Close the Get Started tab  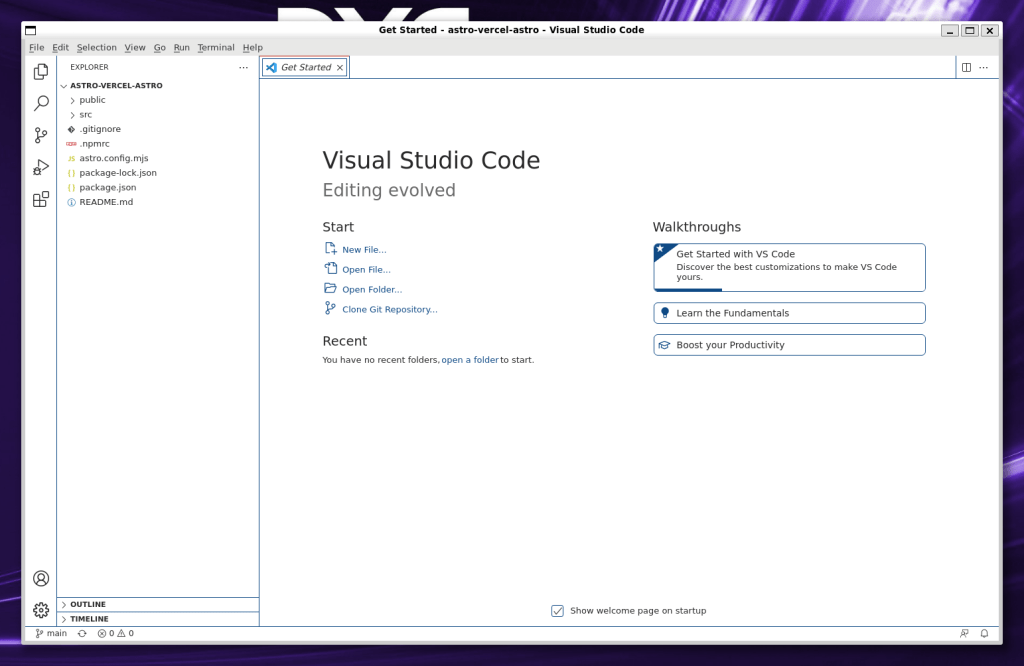click(x=340, y=67)
